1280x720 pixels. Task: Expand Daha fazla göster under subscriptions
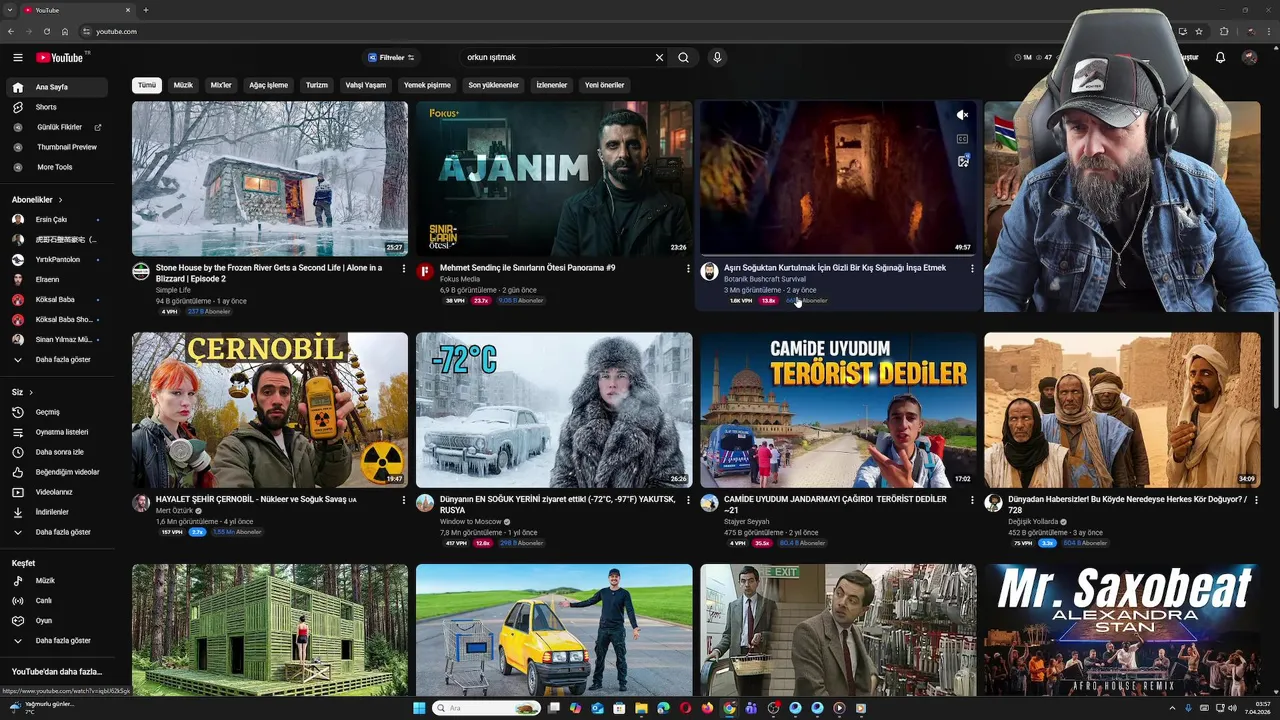55,359
